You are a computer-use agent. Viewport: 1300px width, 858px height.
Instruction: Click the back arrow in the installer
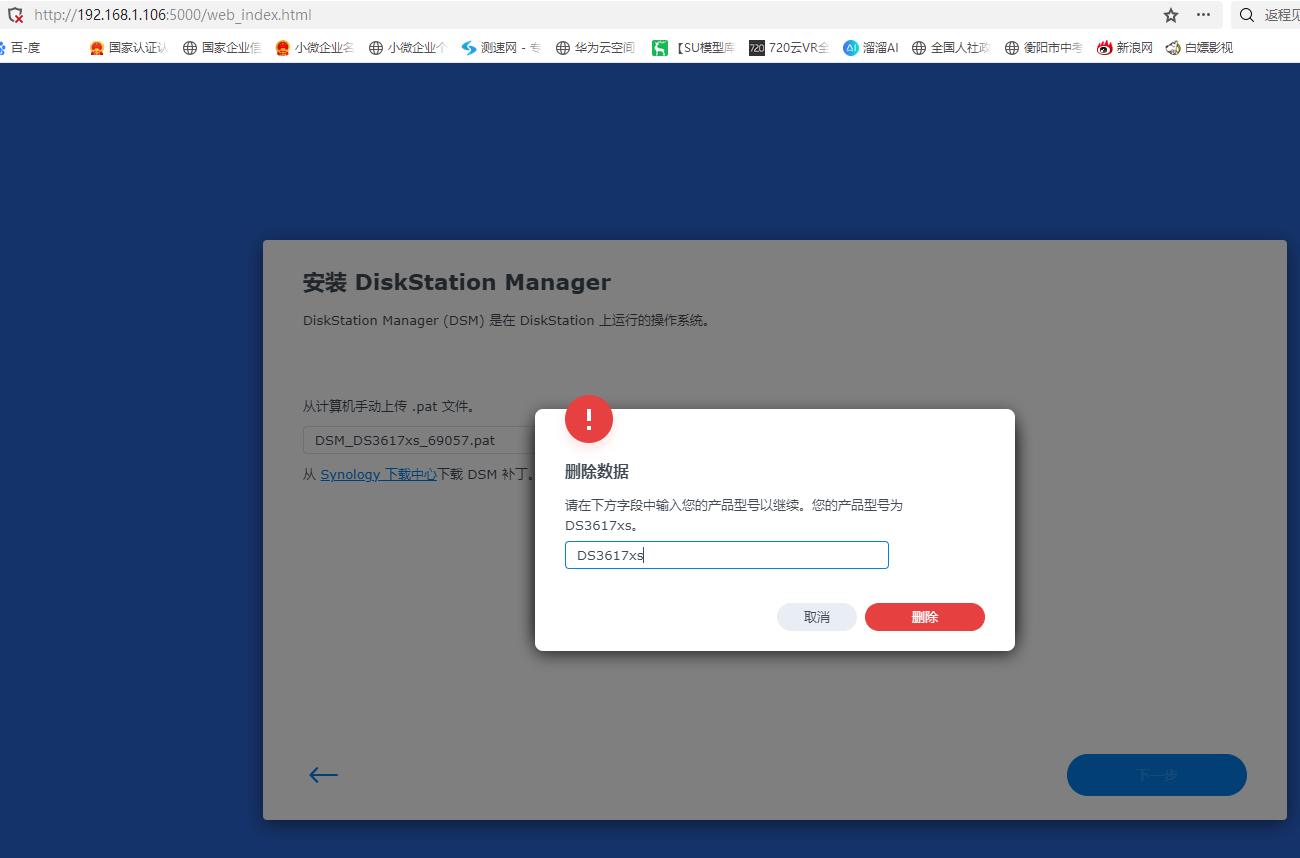click(323, 775)
